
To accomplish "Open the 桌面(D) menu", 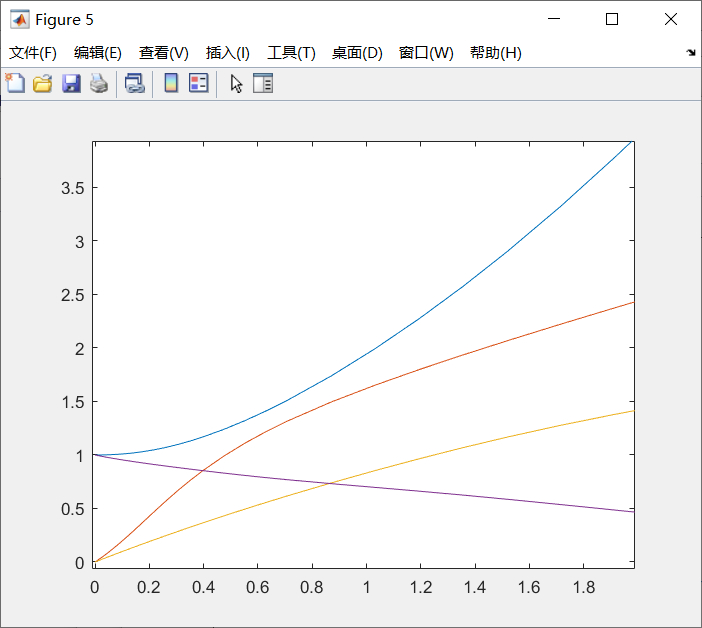I will pyautogui.click(x=357, y=53).
